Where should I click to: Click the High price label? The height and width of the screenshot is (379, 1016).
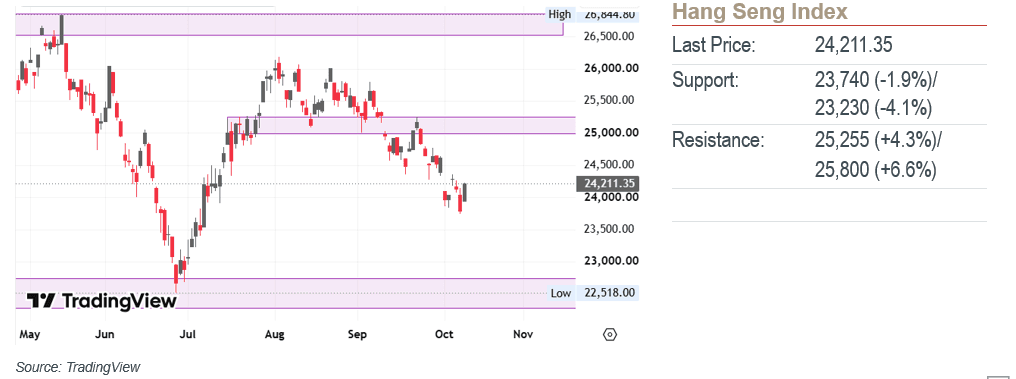point(559,14)
